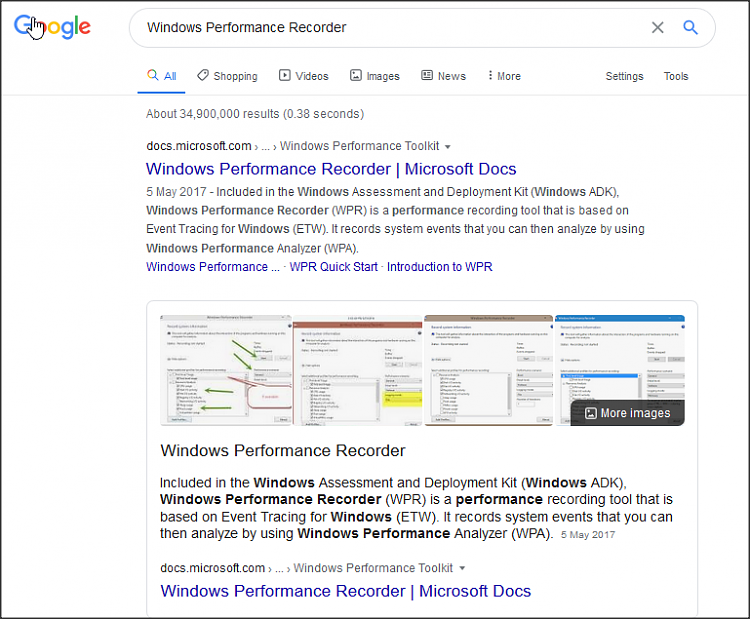
Task: Open the featured snippet's Microsoft Docs link
Action: pos(345,591)
